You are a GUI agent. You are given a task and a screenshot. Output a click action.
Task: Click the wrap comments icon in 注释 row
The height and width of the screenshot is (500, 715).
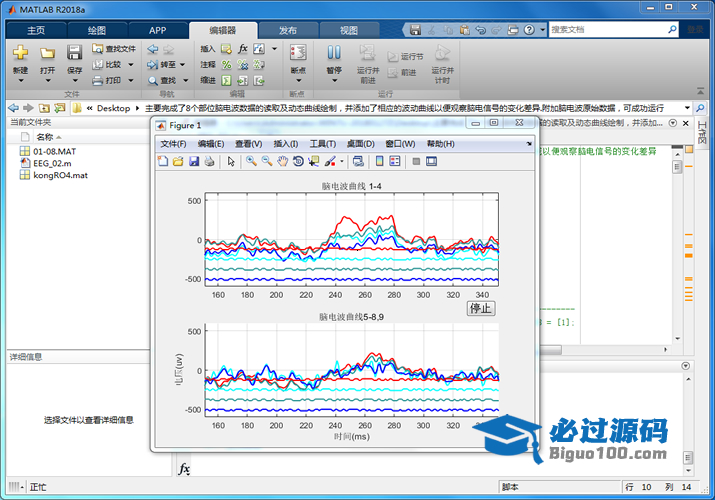pos(259,65)
